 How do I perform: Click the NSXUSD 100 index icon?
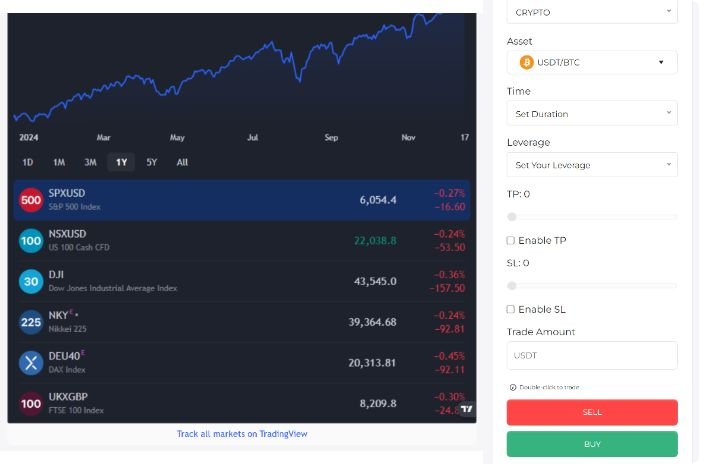[x=31, y=241]
